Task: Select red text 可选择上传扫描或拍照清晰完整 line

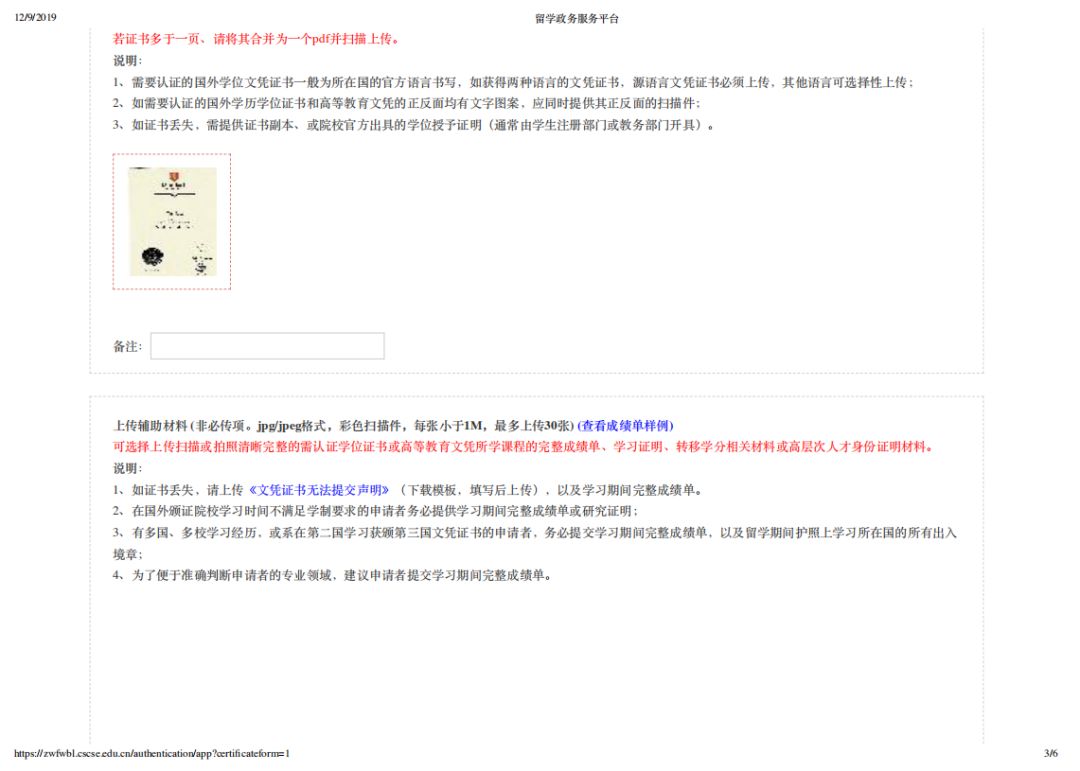Action: (x=523, y=447)
